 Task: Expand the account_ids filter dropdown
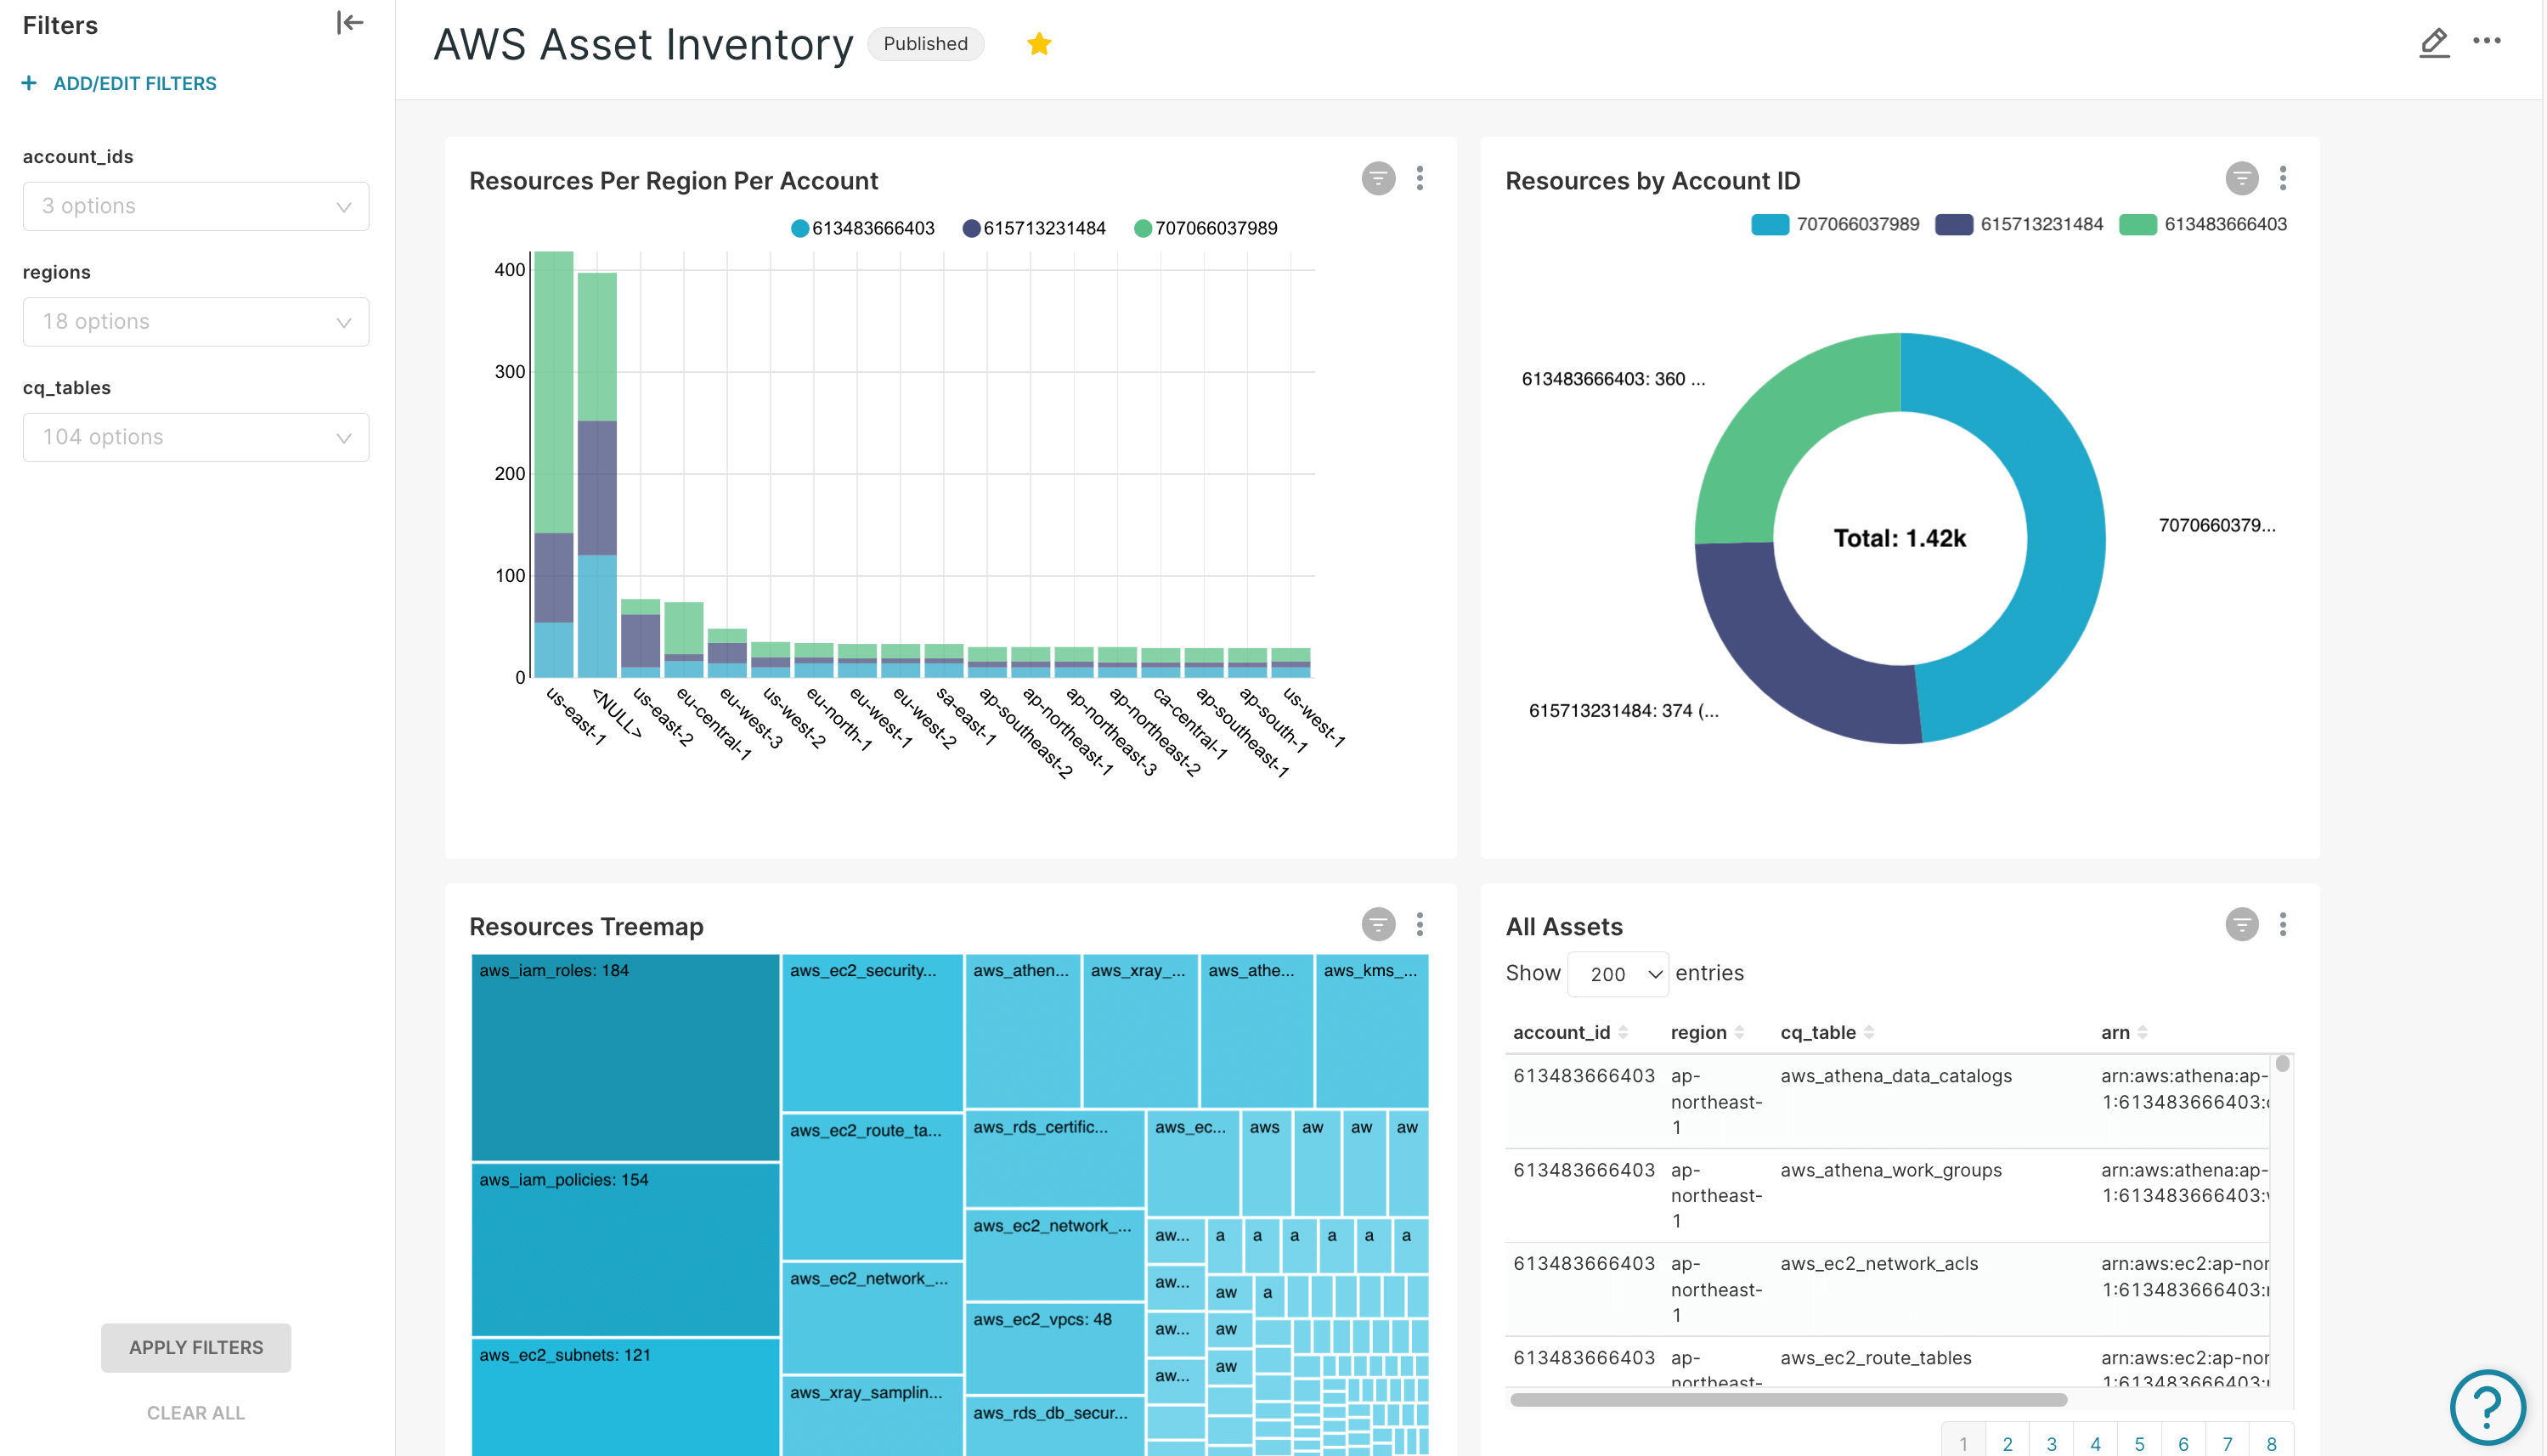(196, 206)
